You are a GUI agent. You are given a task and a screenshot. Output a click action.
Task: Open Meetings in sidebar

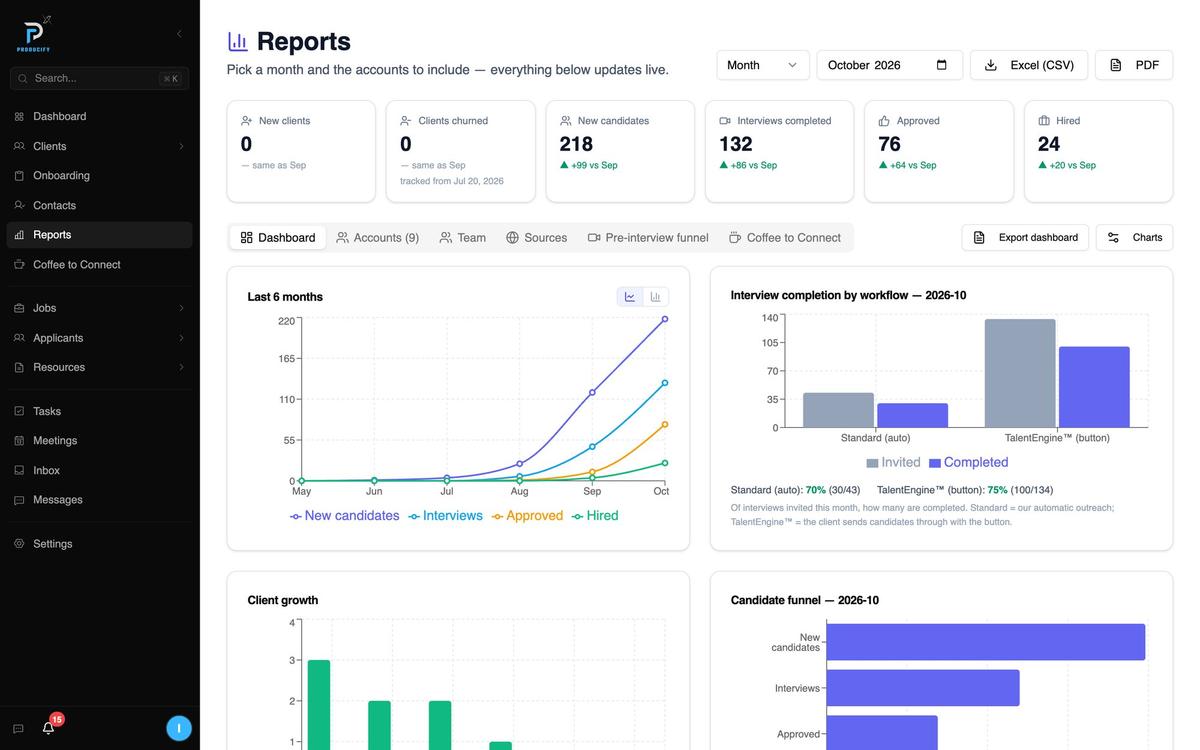[100, 440]
